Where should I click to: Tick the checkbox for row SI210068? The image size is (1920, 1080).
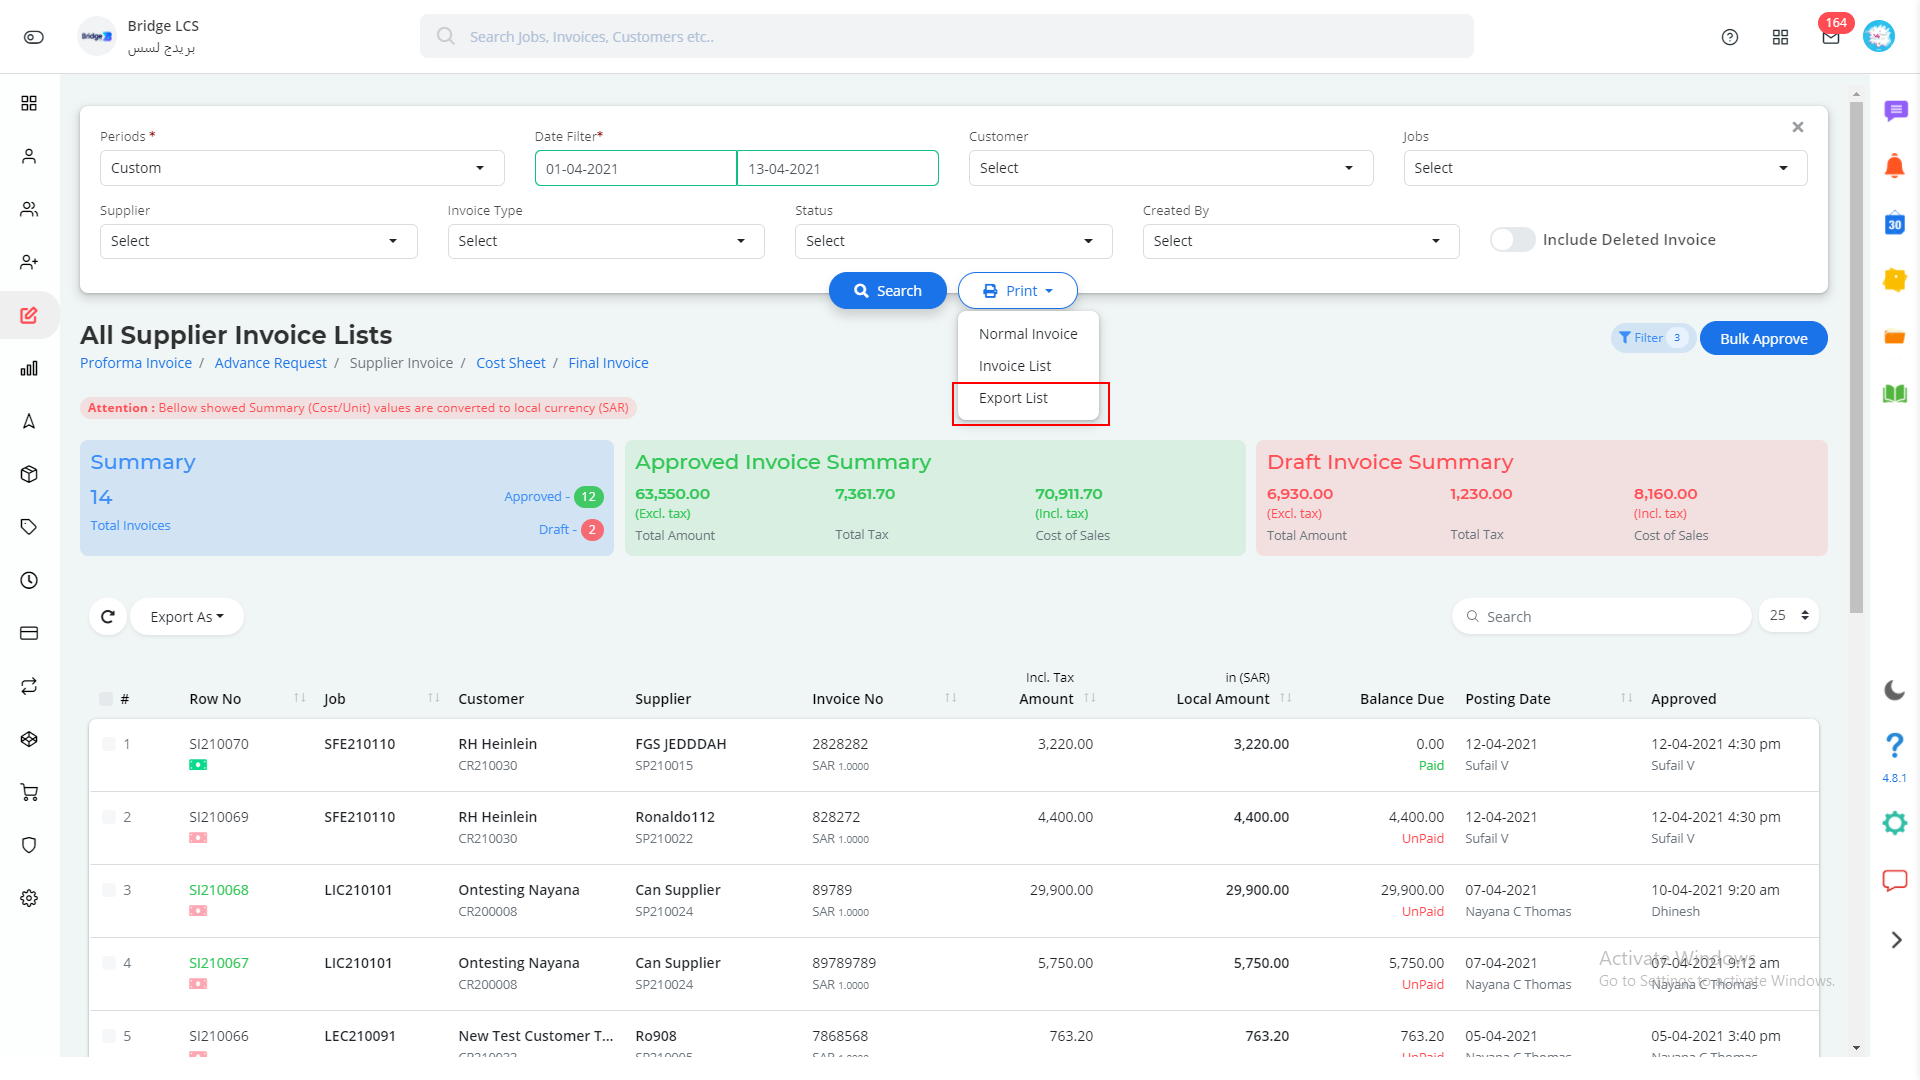pos(109,890)
